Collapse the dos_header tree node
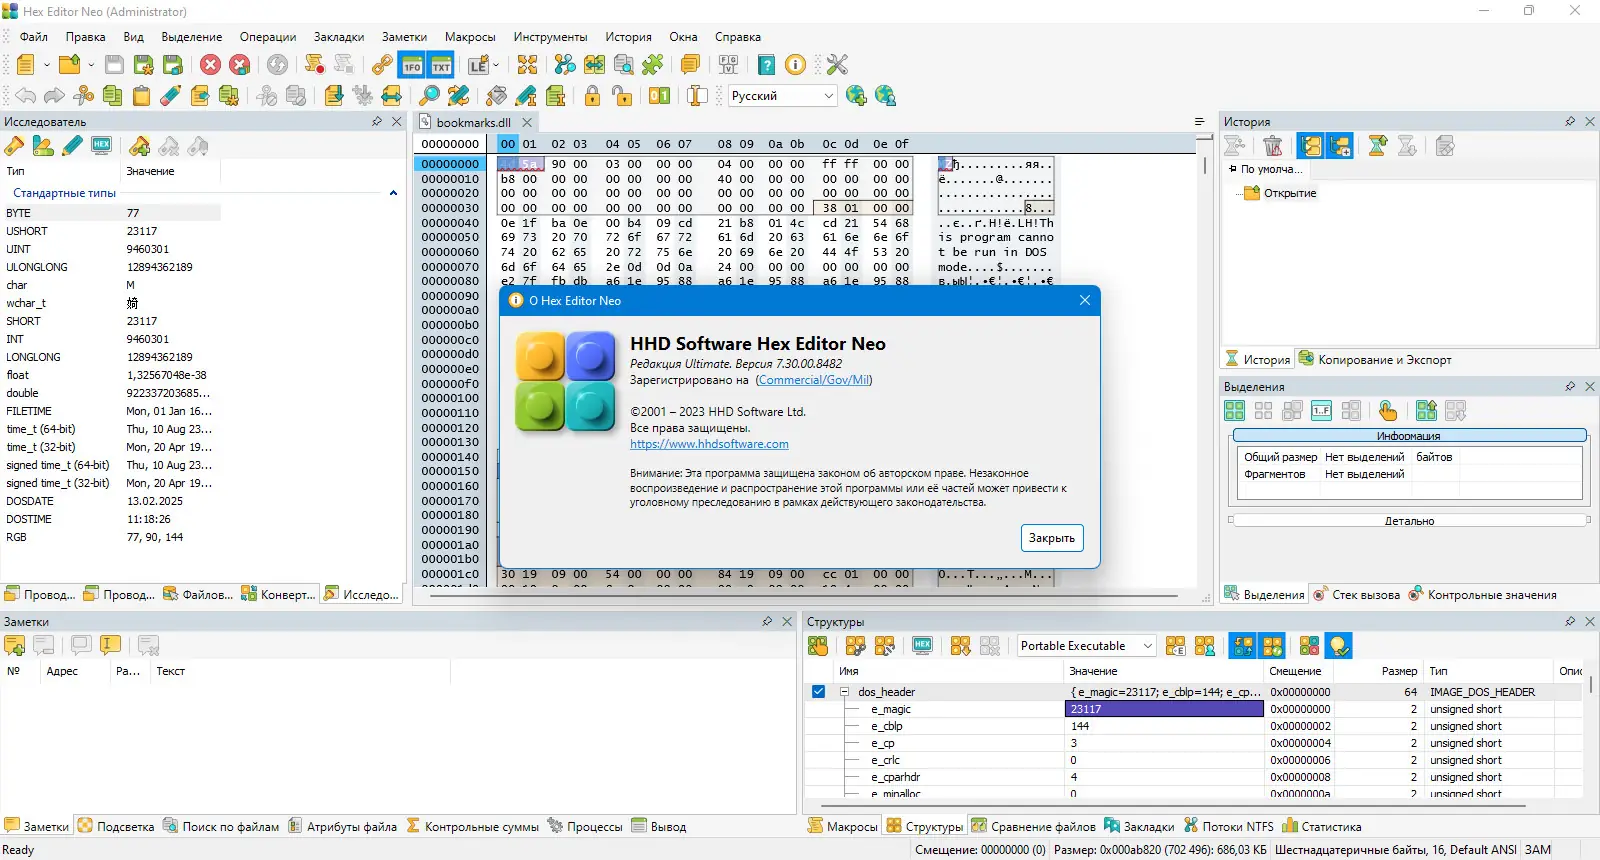 (845, 692)
